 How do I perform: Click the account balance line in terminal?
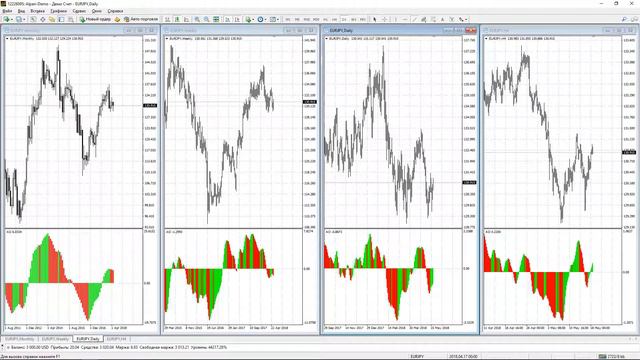pos(118,347)
